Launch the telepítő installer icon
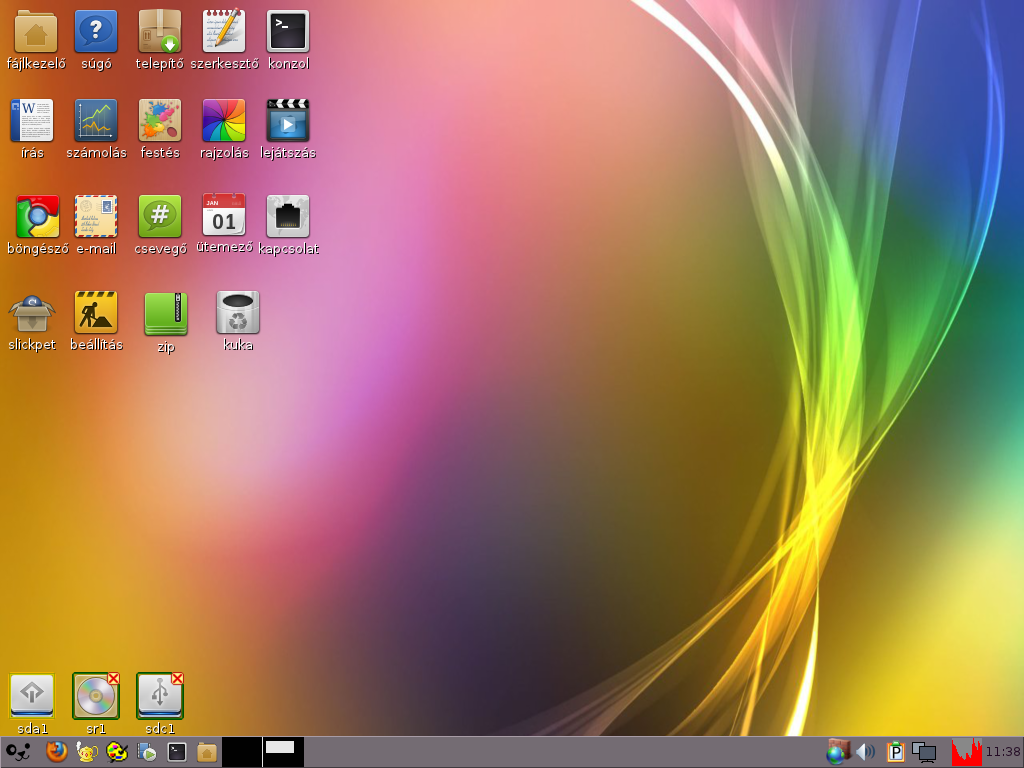Screen dimensions: 1024x768 [x=160, y=31]
